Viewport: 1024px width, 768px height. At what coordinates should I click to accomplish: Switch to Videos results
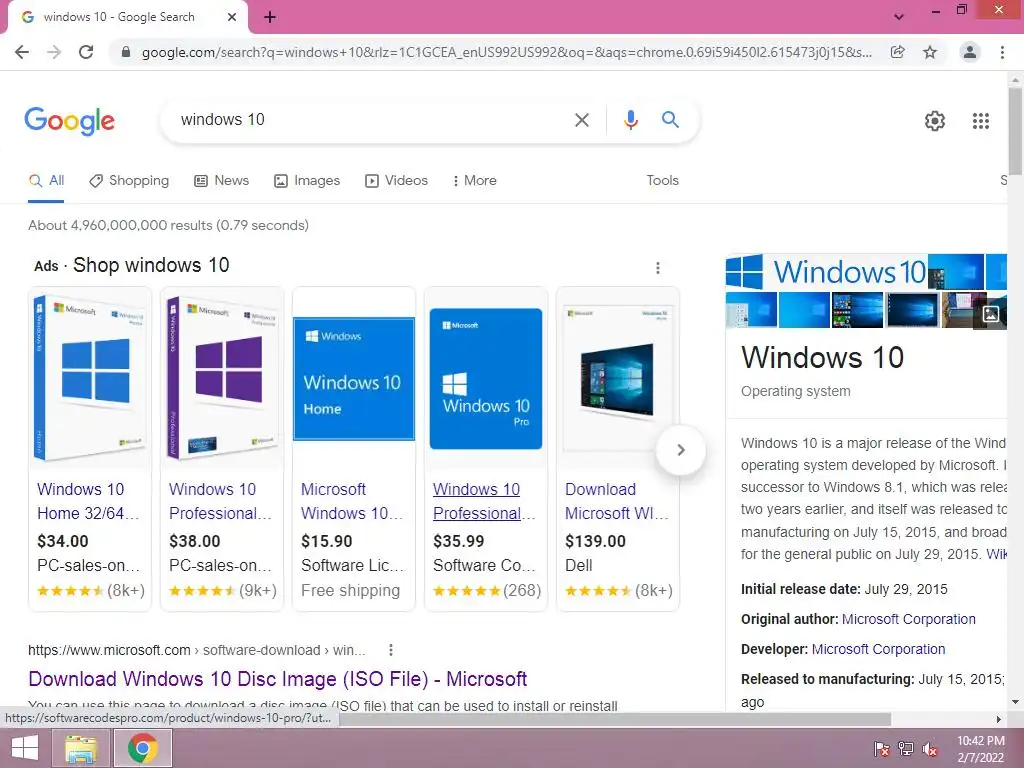(x=396, y=181)
